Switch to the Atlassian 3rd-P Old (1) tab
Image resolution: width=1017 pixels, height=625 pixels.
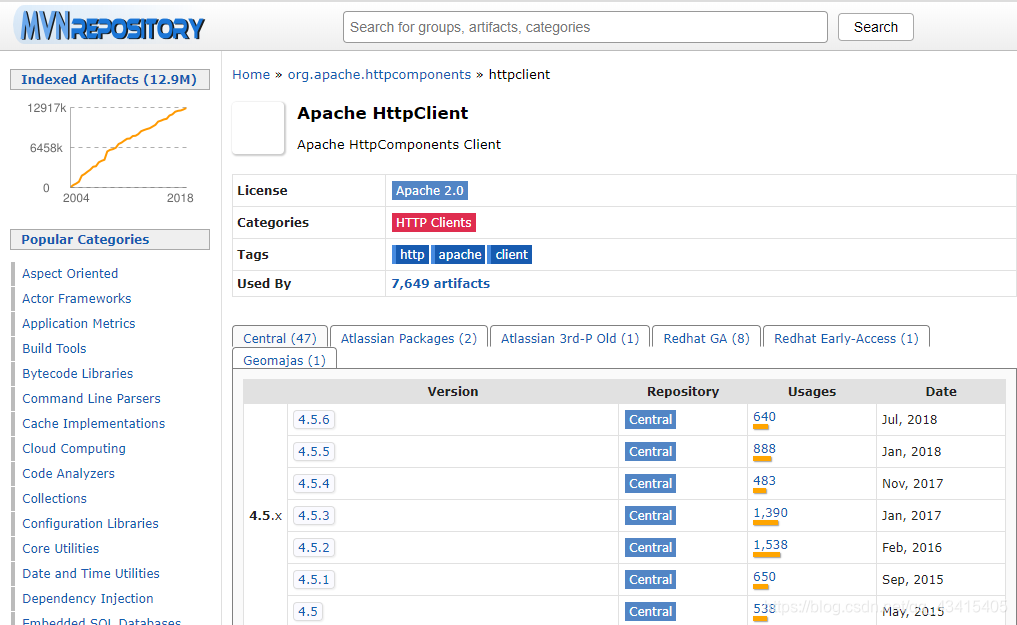(x=569, y=338)
